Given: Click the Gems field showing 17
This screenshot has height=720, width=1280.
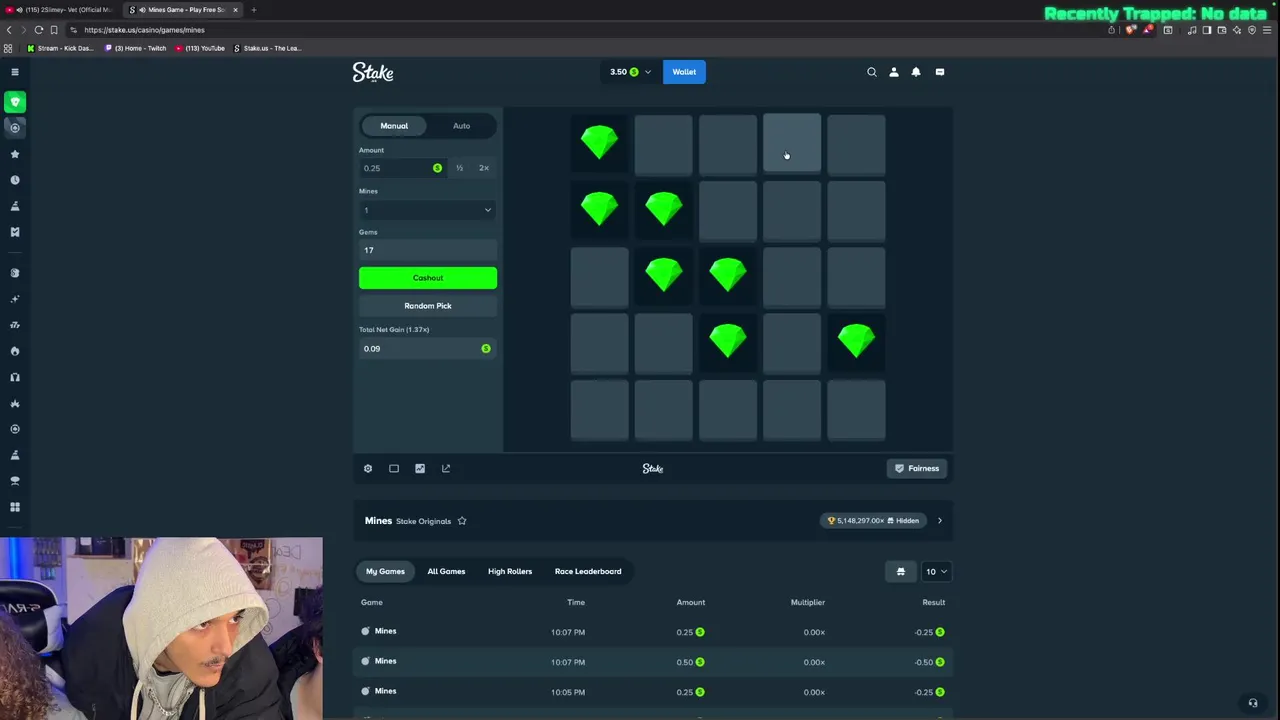Looking at the screenshot, I should point(428,250).
